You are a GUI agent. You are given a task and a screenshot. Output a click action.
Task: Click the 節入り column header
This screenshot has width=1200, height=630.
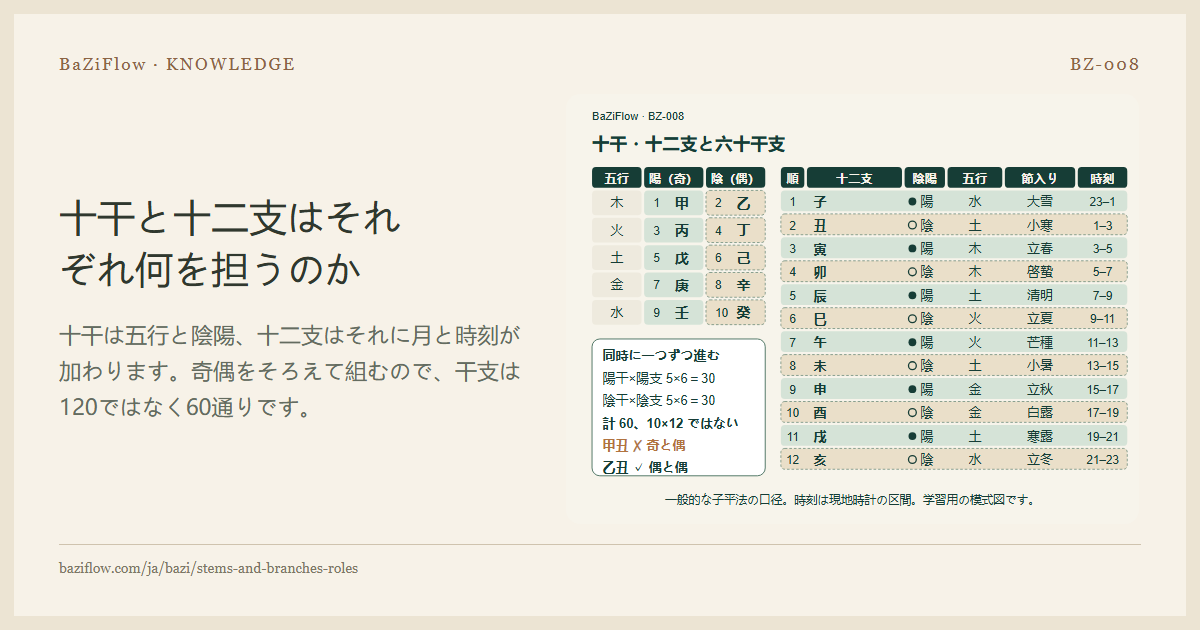(x=1039, y=178)
